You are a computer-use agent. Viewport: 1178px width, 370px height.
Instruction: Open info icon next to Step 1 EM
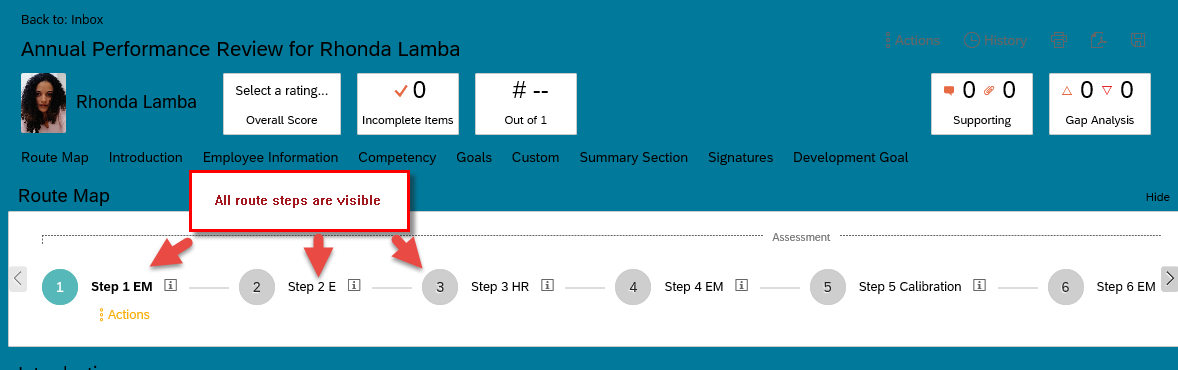pyautogui.click(x=171, y=286)
